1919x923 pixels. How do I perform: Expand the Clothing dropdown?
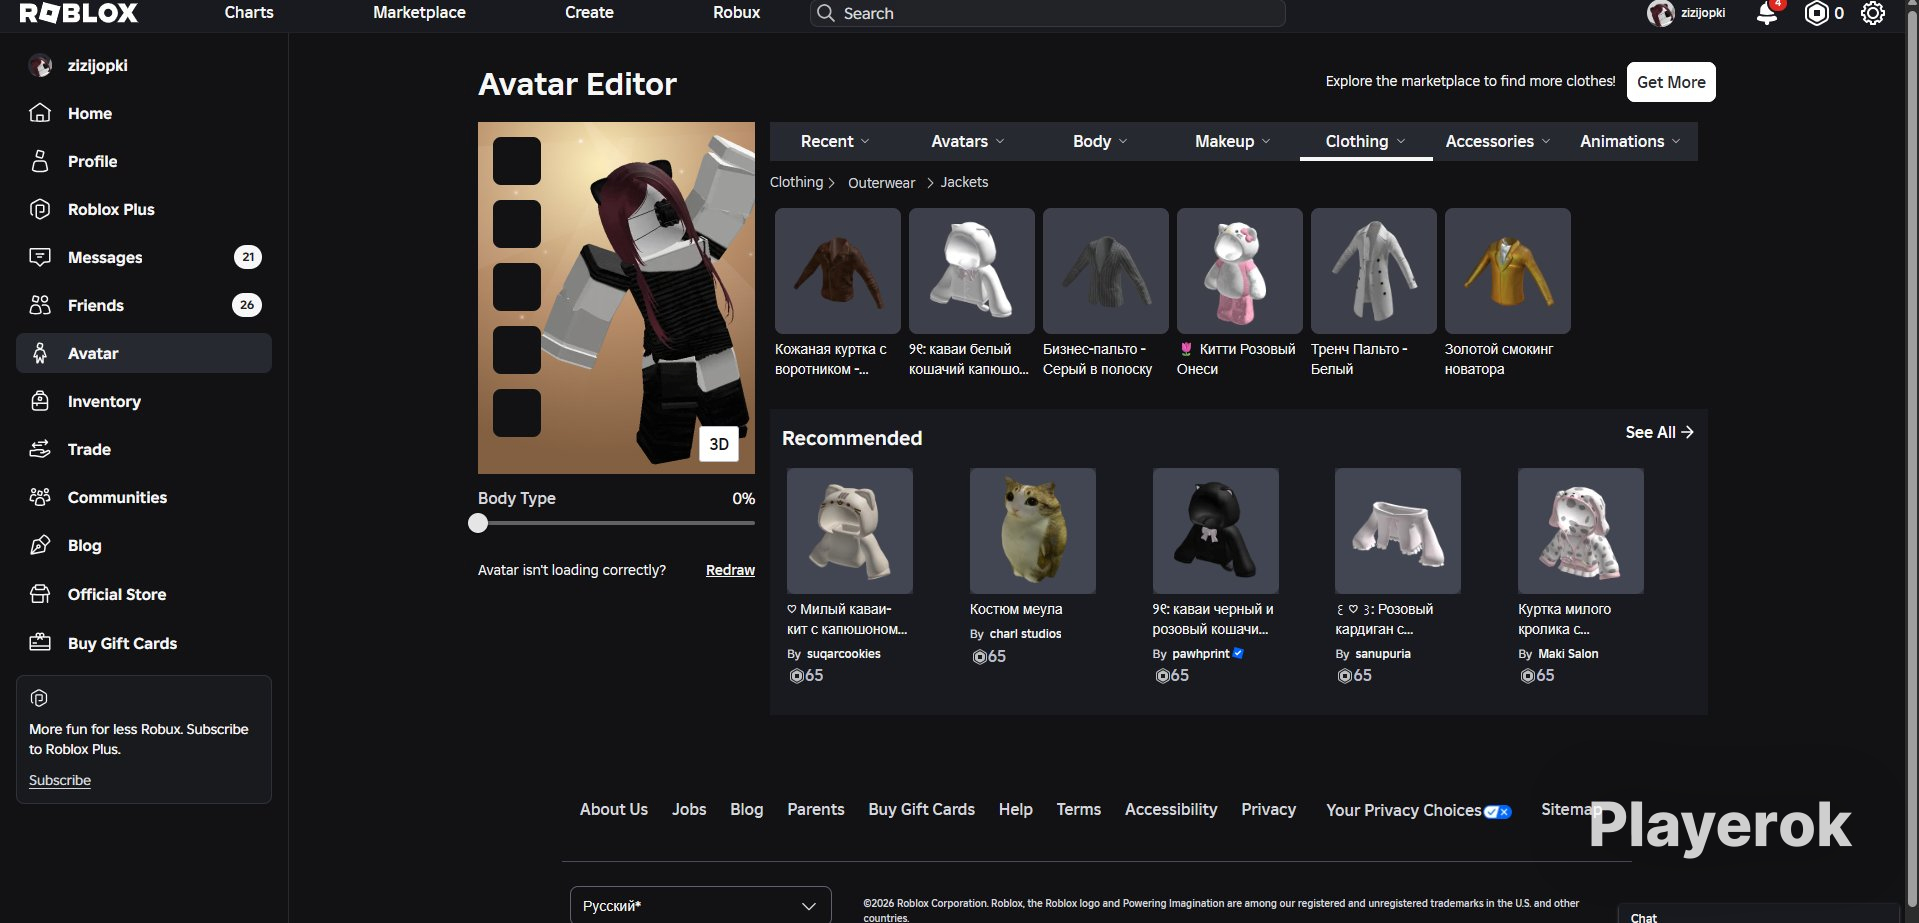[1366, 142]
